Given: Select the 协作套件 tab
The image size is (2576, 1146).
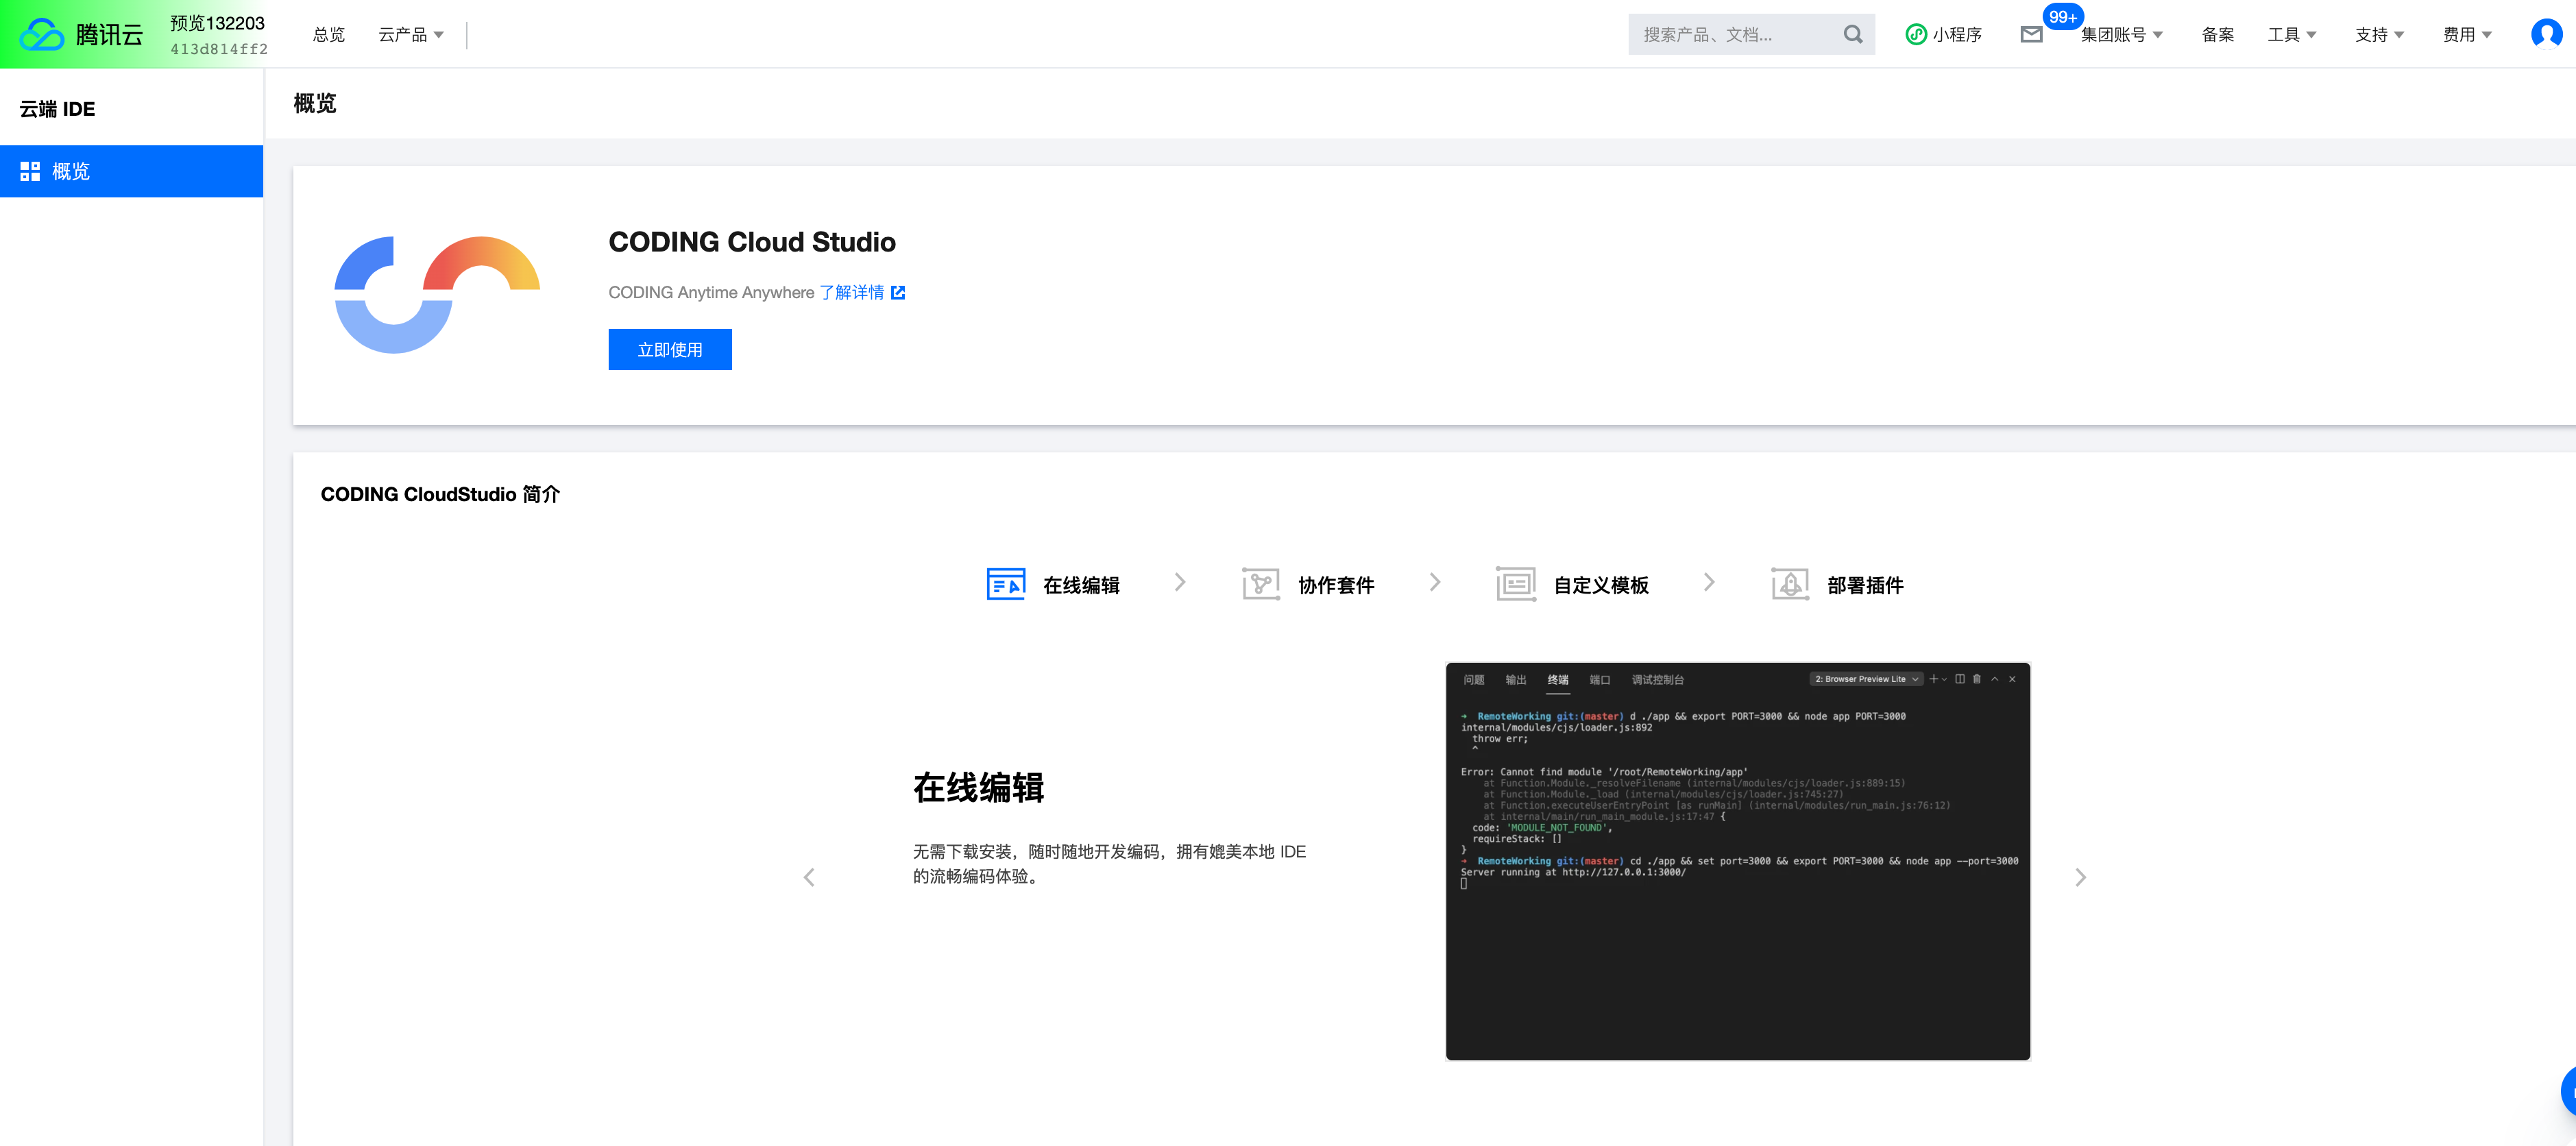Looking at the screenshot, I should (x=1309, y=584).
